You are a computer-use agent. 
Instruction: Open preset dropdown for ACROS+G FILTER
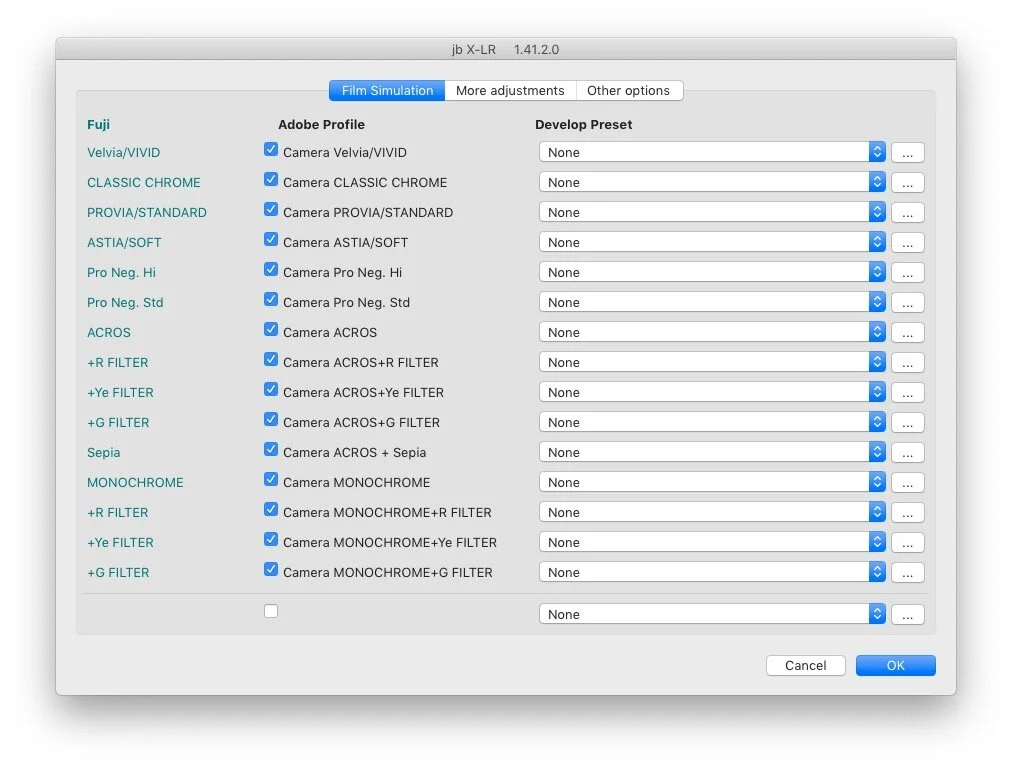(712, 422)
